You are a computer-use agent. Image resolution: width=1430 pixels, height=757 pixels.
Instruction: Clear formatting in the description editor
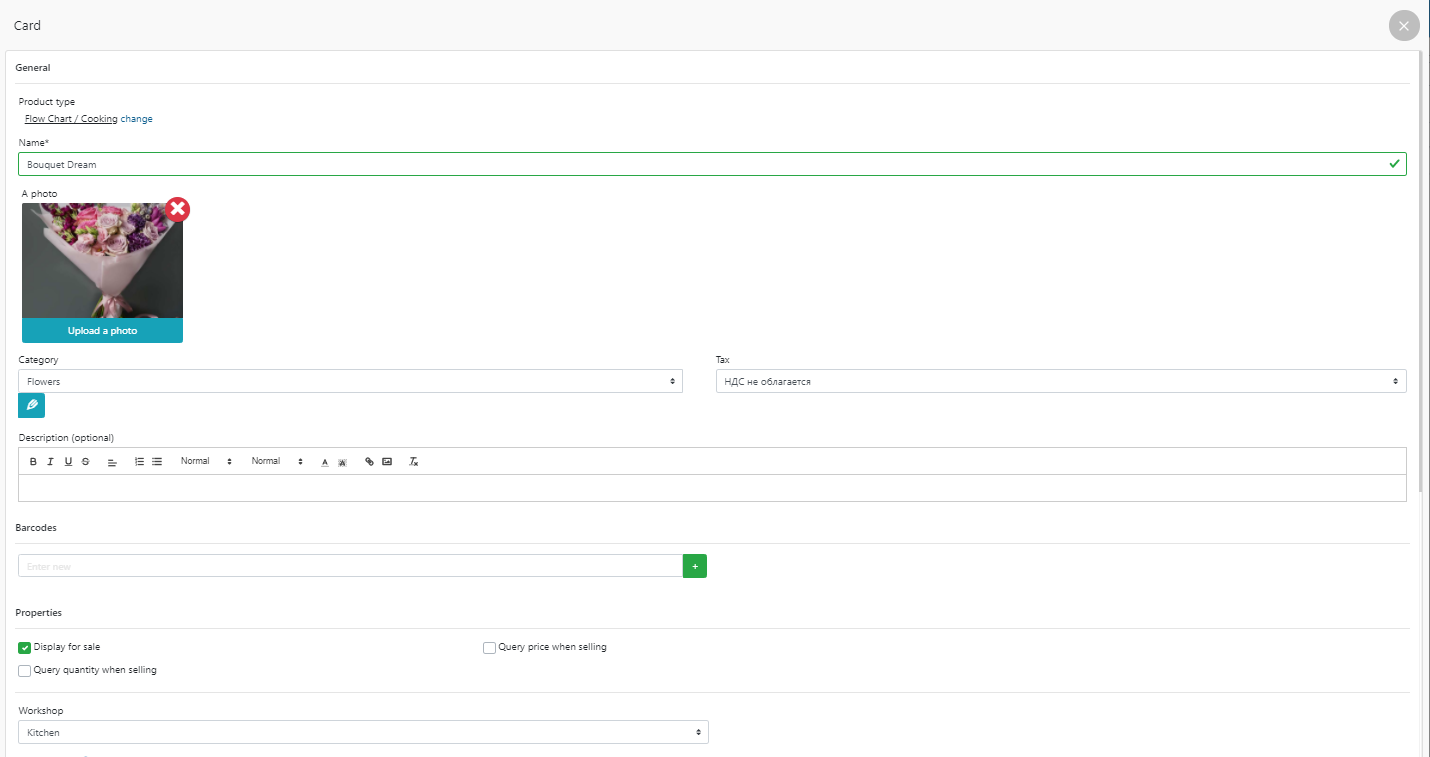413,462
